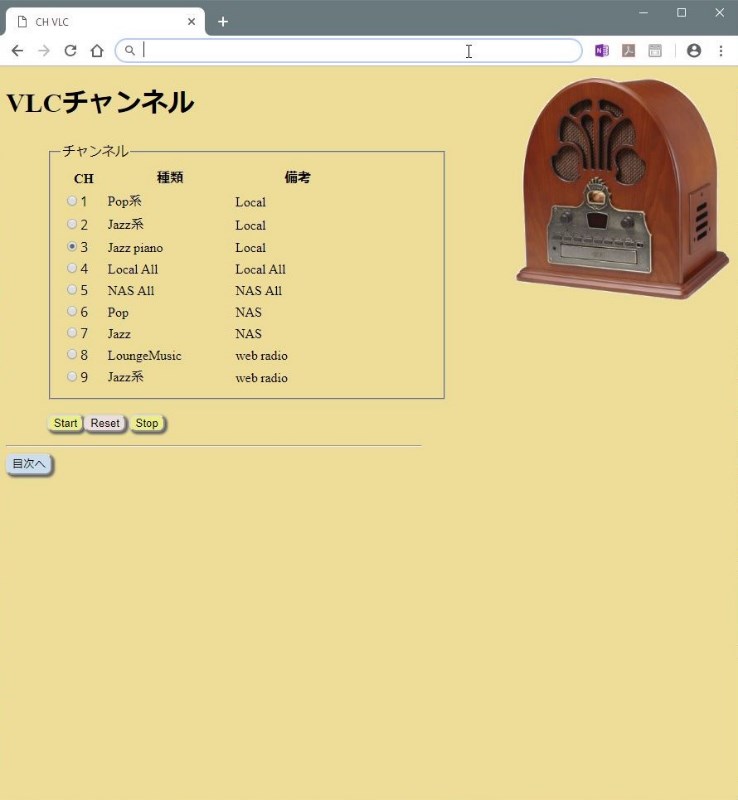Click the 'Jazz piano' text
738x800 pixels.
[x=135, y=248]
